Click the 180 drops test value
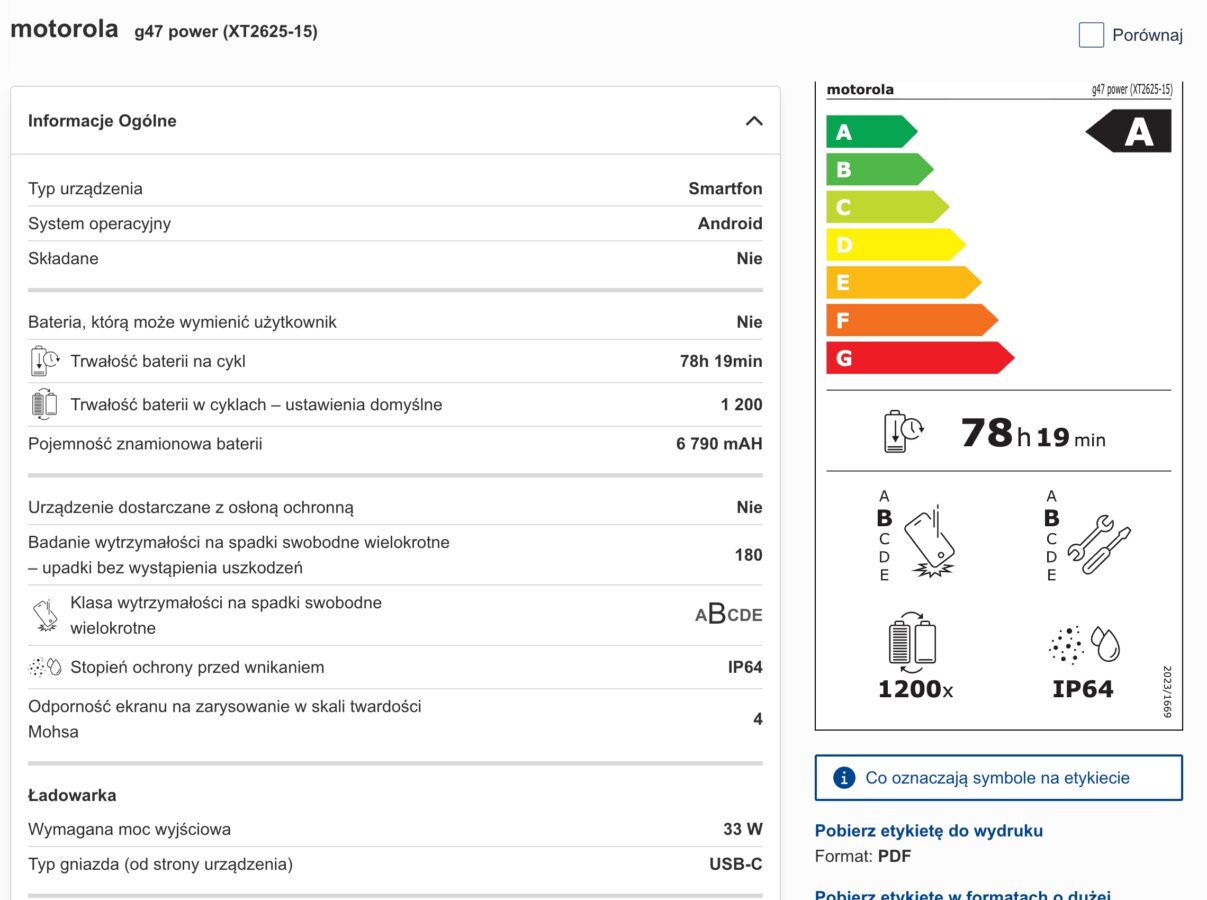 (749, 554)
